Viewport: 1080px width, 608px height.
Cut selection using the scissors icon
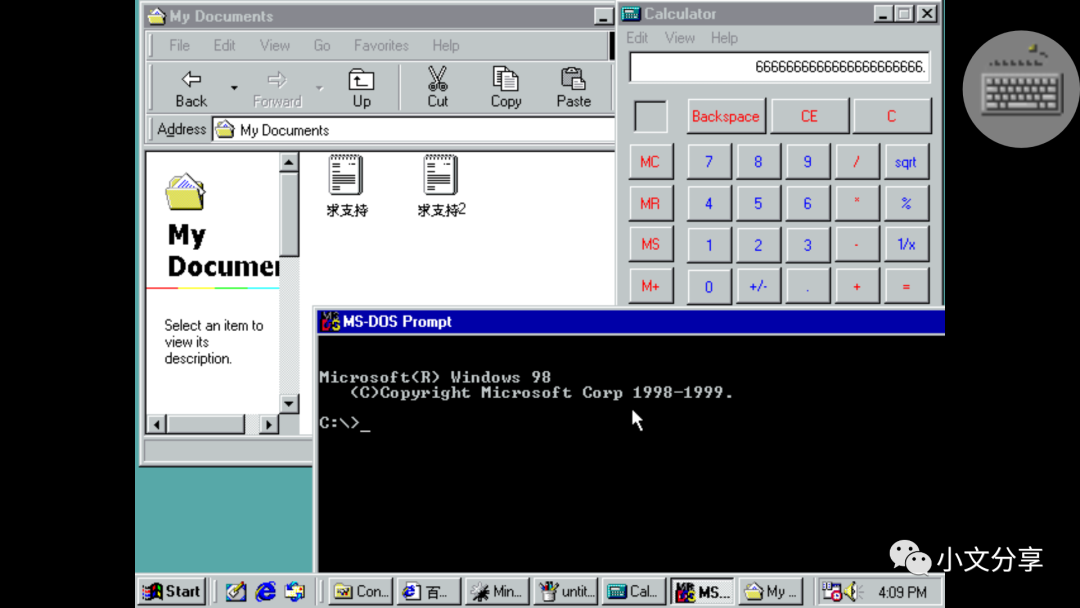437,88
